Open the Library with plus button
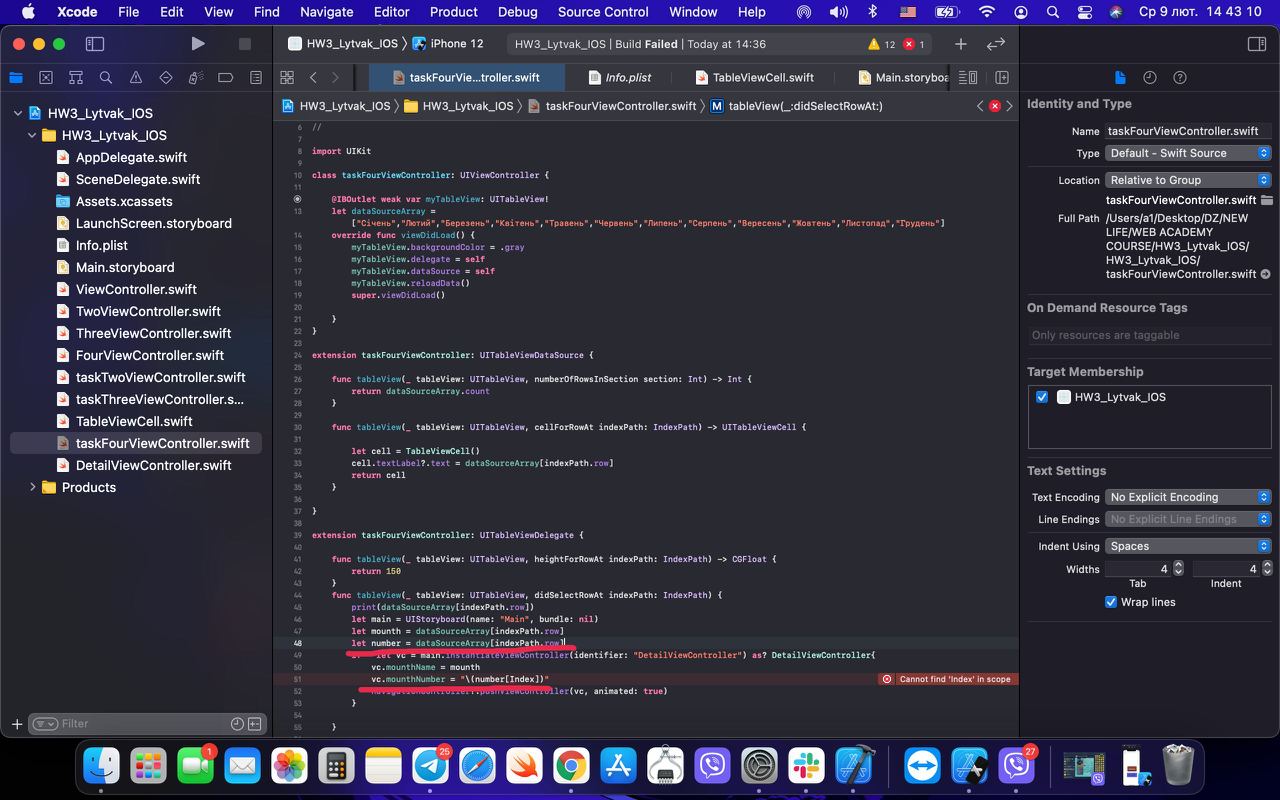This screenshot has height=800, width=1280. pyautogui.click(x=960, y=44)
